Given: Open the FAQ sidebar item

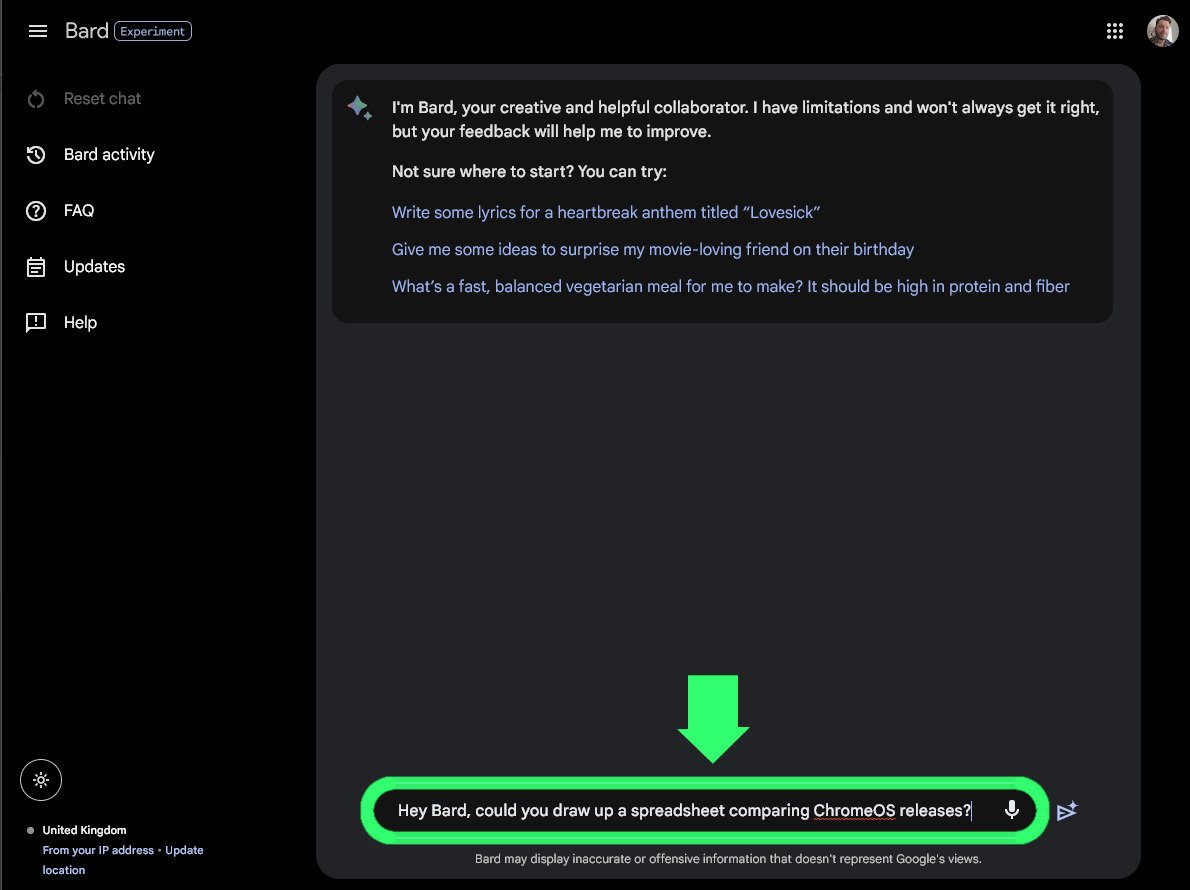Looking at the screenshot, I should tap(79, 211).
